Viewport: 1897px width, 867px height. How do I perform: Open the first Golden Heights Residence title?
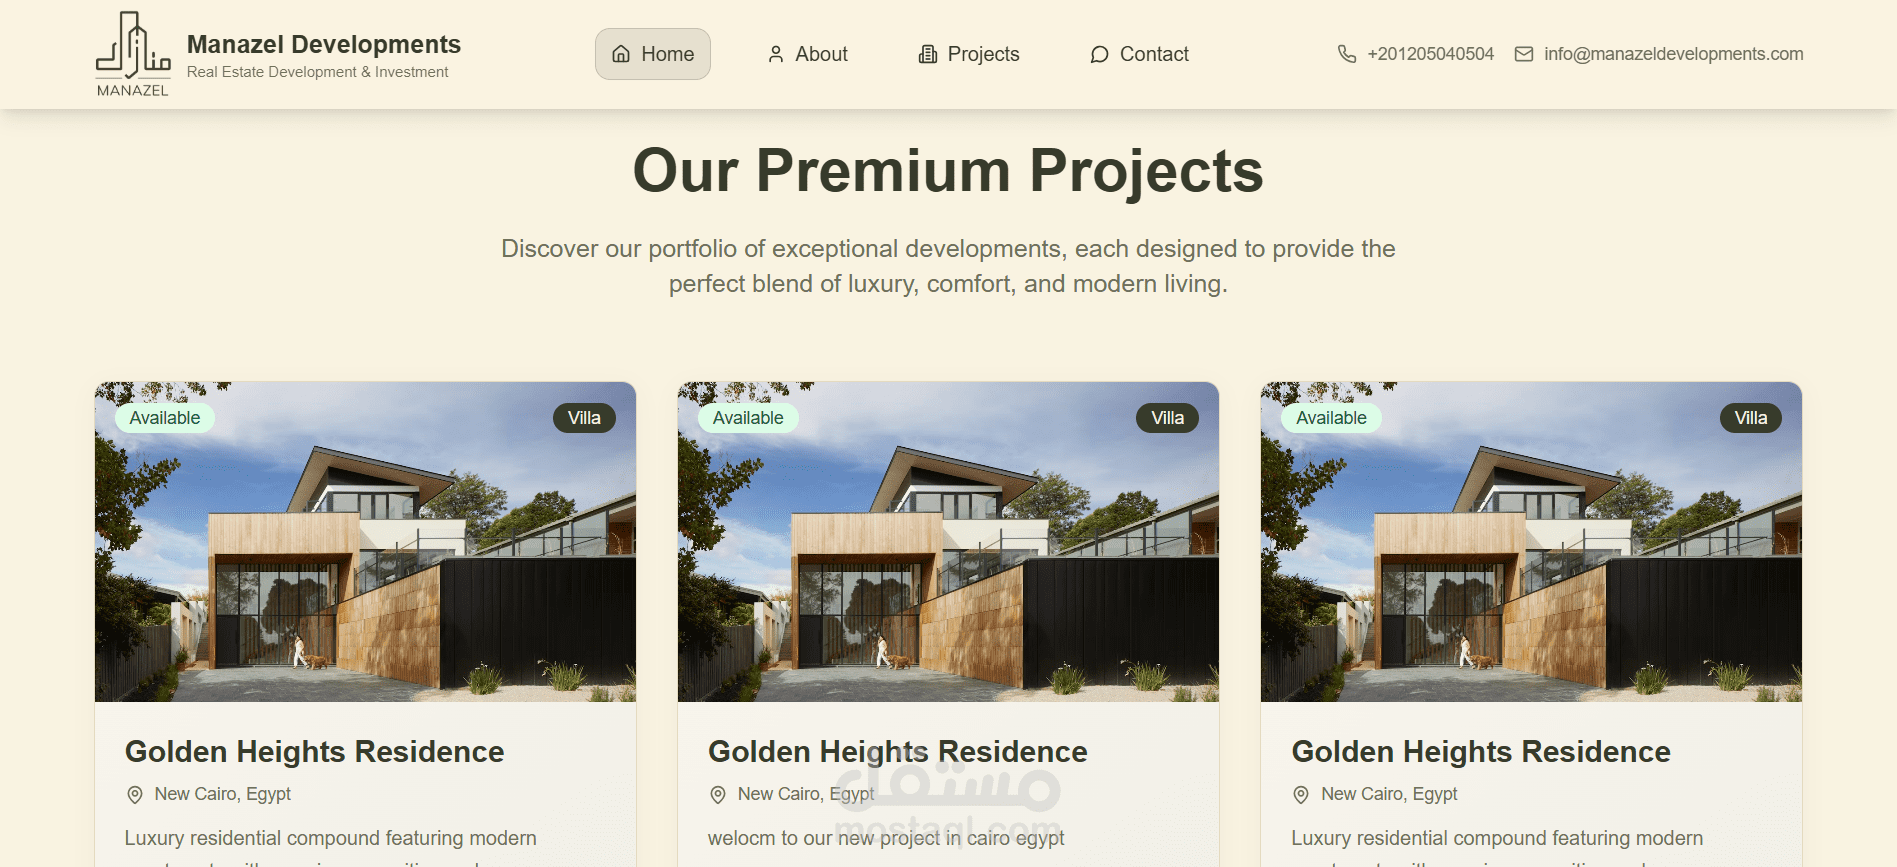click(314, 752)
